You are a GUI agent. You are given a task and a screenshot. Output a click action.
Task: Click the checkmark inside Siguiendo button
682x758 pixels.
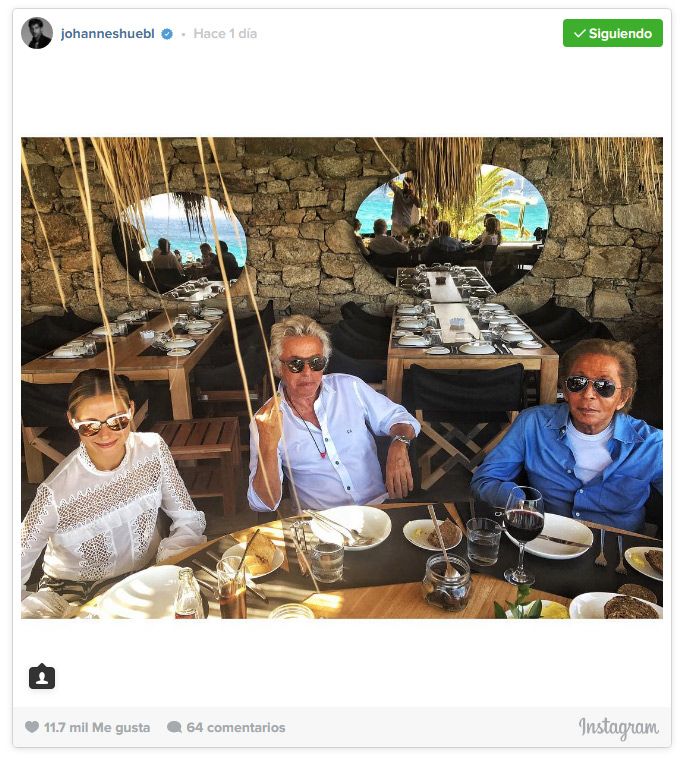click(x=580, y=33)
